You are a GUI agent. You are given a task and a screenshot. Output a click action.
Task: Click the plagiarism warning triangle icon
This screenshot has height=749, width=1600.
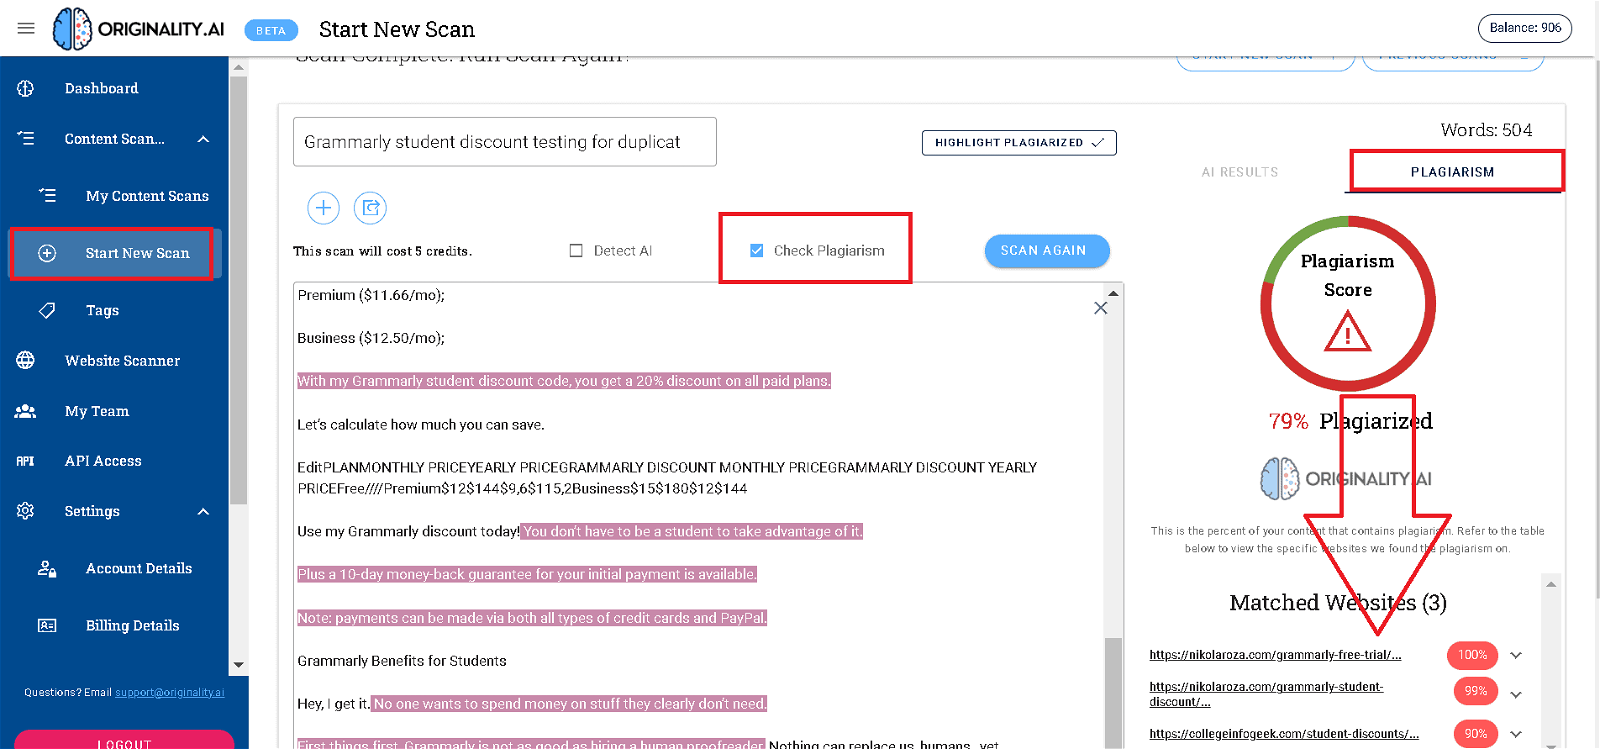(x=1348, y=332)
